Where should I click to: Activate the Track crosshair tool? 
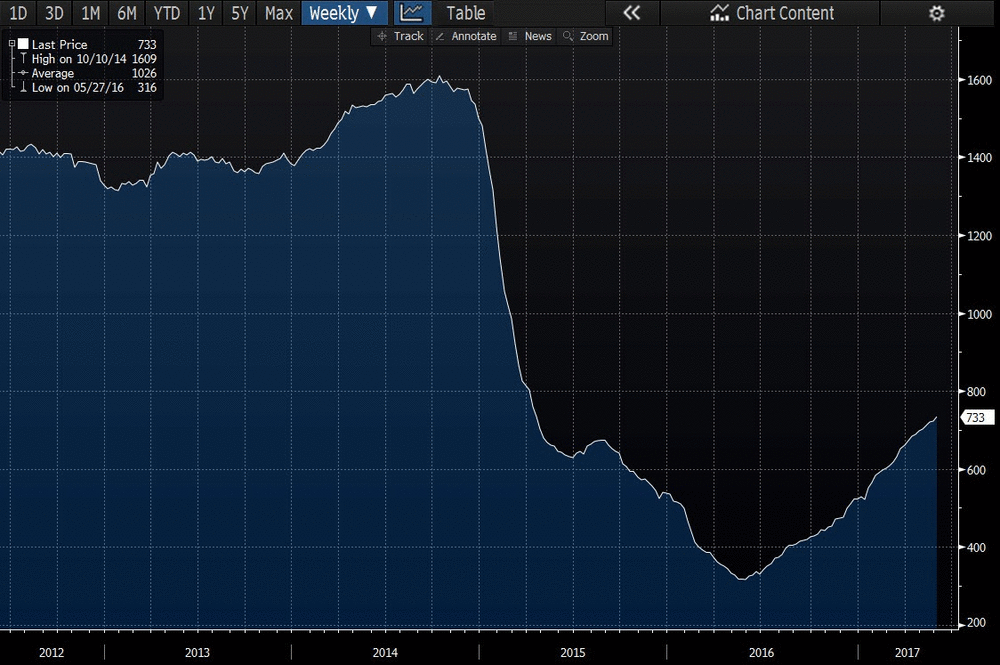[x=401, y=36]
